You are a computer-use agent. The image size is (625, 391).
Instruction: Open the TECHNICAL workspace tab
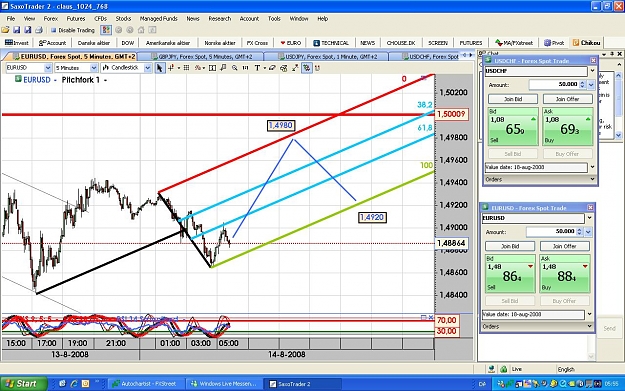tap(331, 43)
